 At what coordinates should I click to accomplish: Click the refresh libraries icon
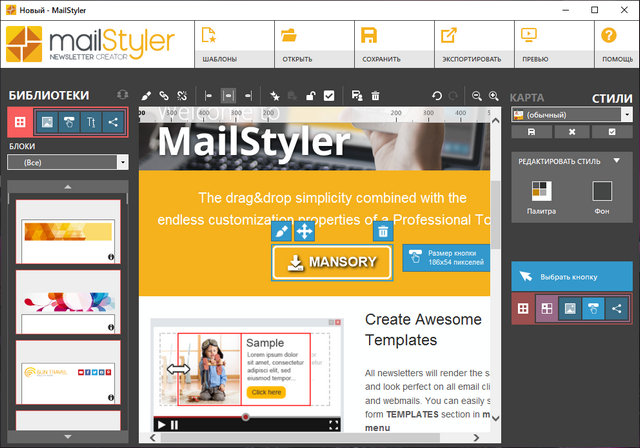pos(122,95)
